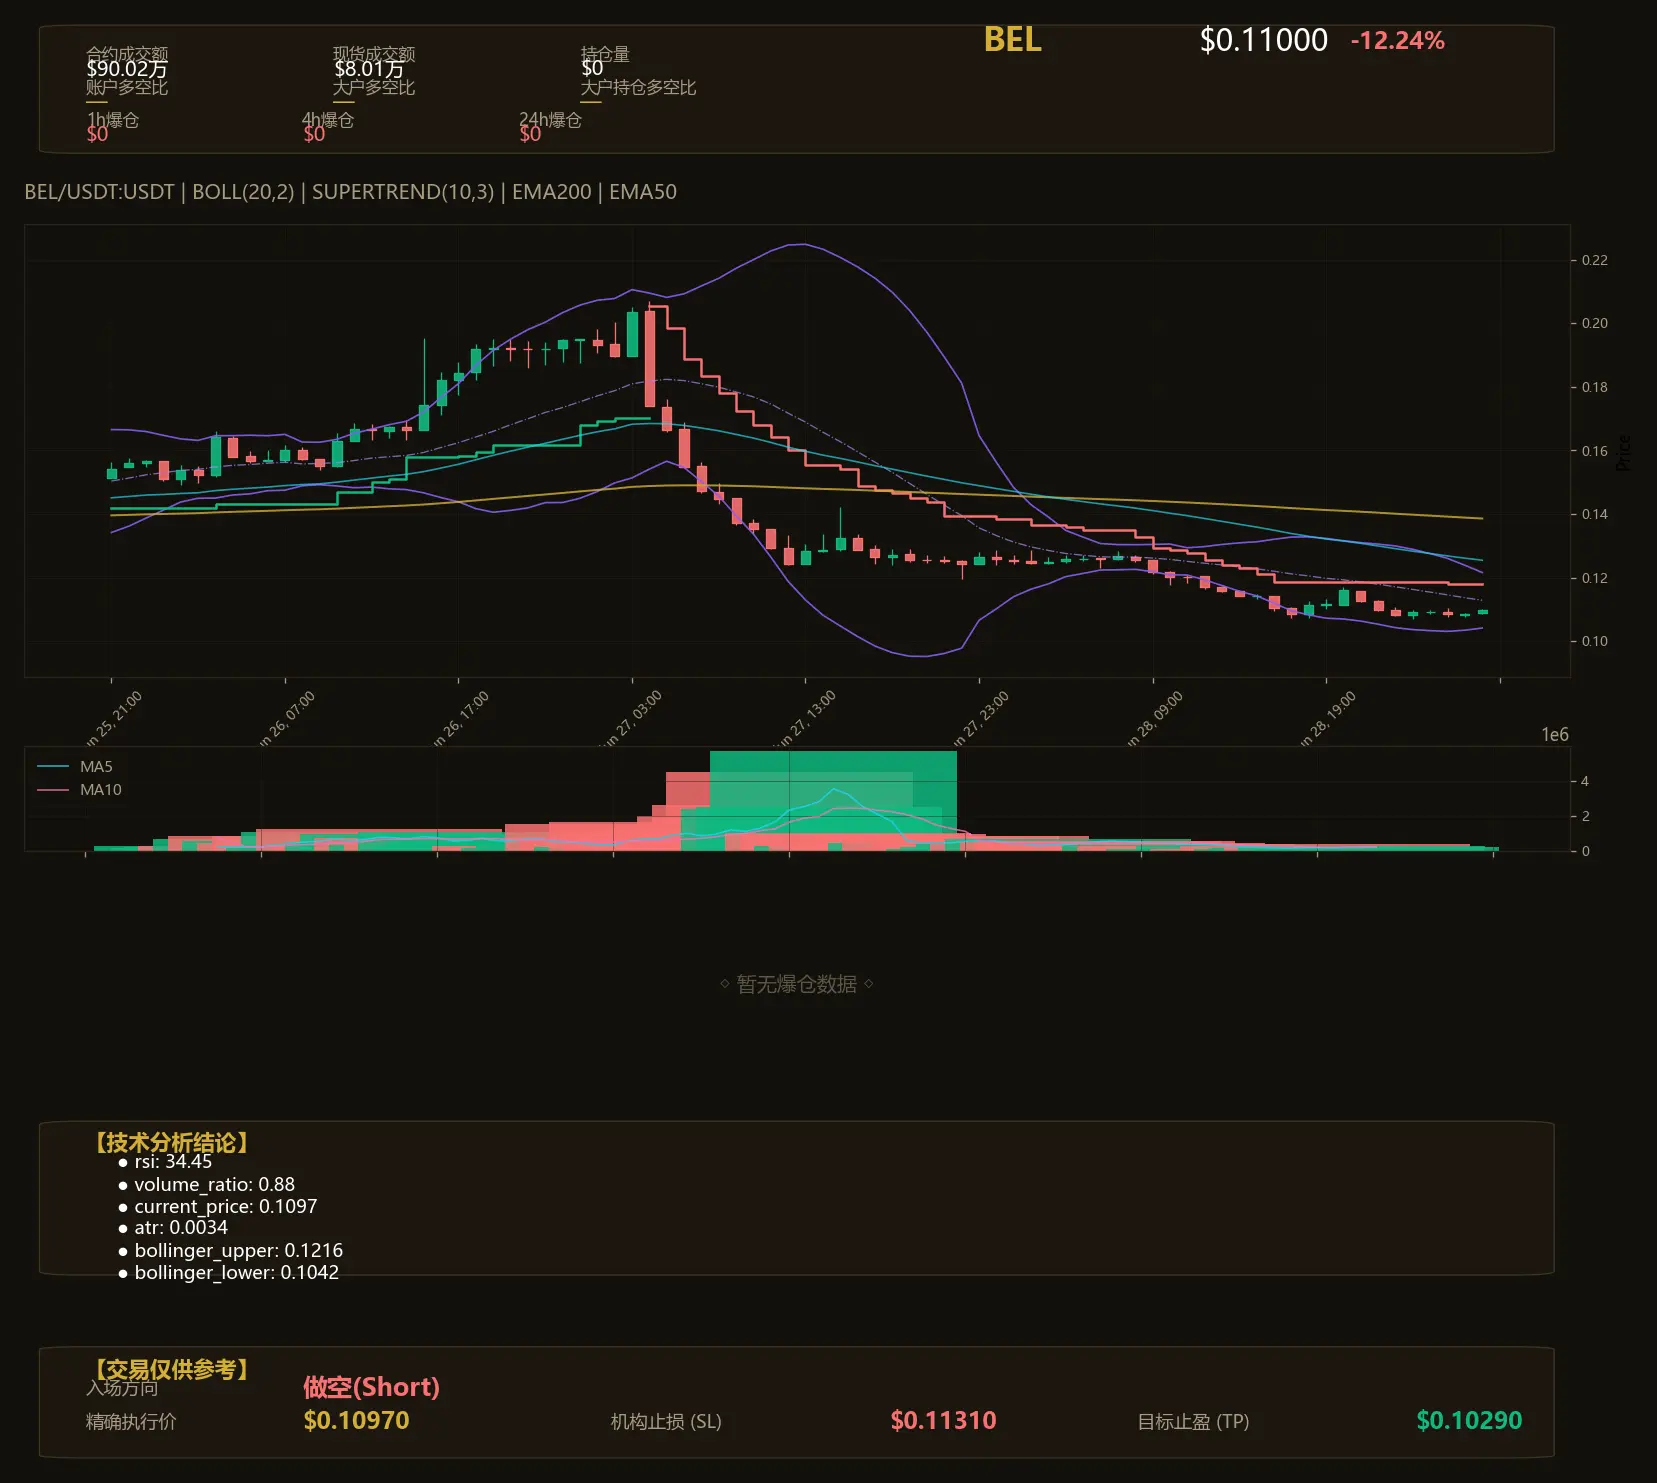Click the 0.16 price axis tick
Viewport: 1657px width, 1483px height.
[x=1595, y=451]
